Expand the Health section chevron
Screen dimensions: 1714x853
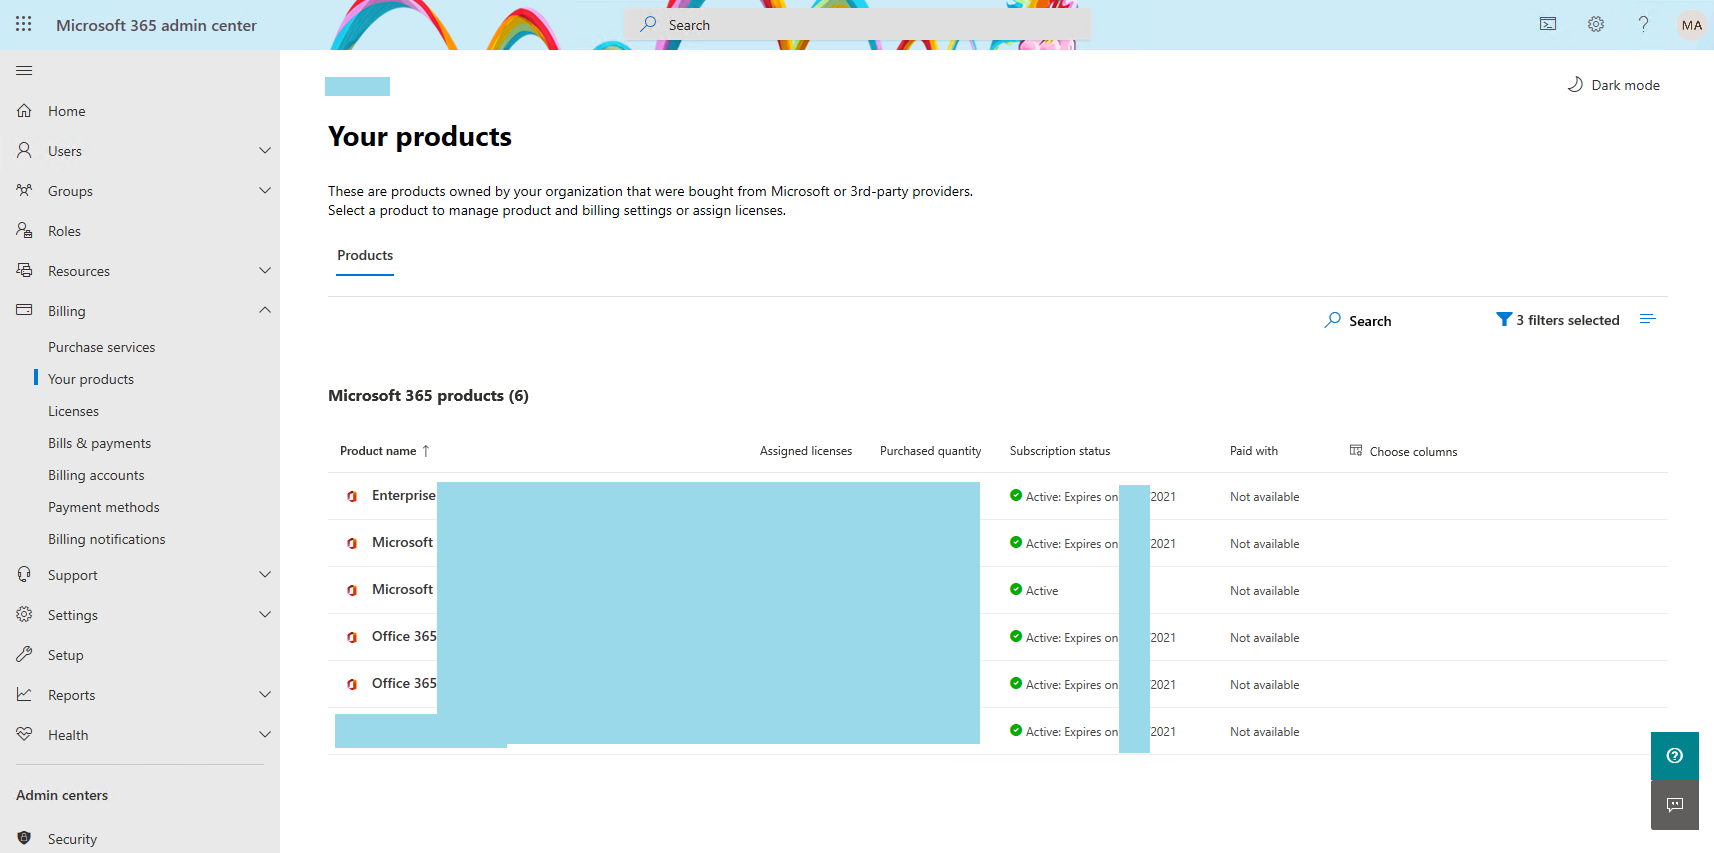point(265,735)
